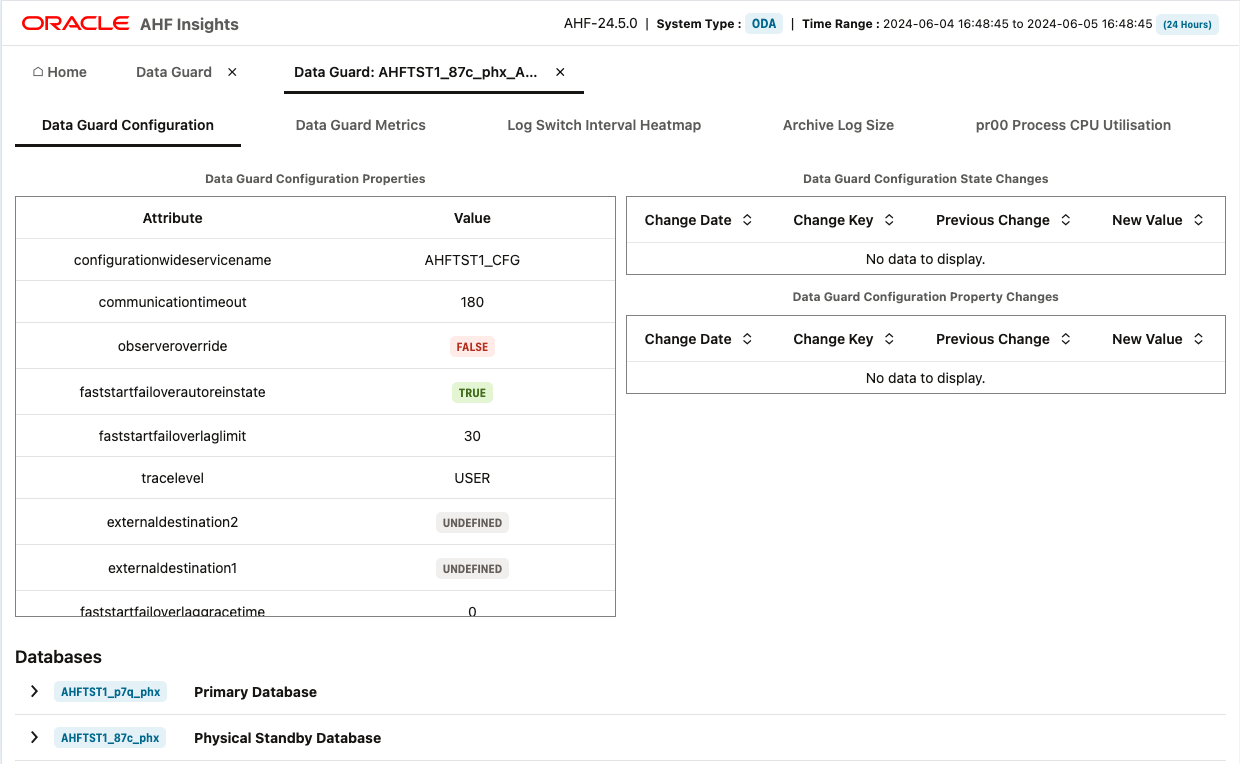Click the TRUE badge for faststartfailoverautoreinstate
This screenshot has height=764, width=1240.
[x=472, y=392]
